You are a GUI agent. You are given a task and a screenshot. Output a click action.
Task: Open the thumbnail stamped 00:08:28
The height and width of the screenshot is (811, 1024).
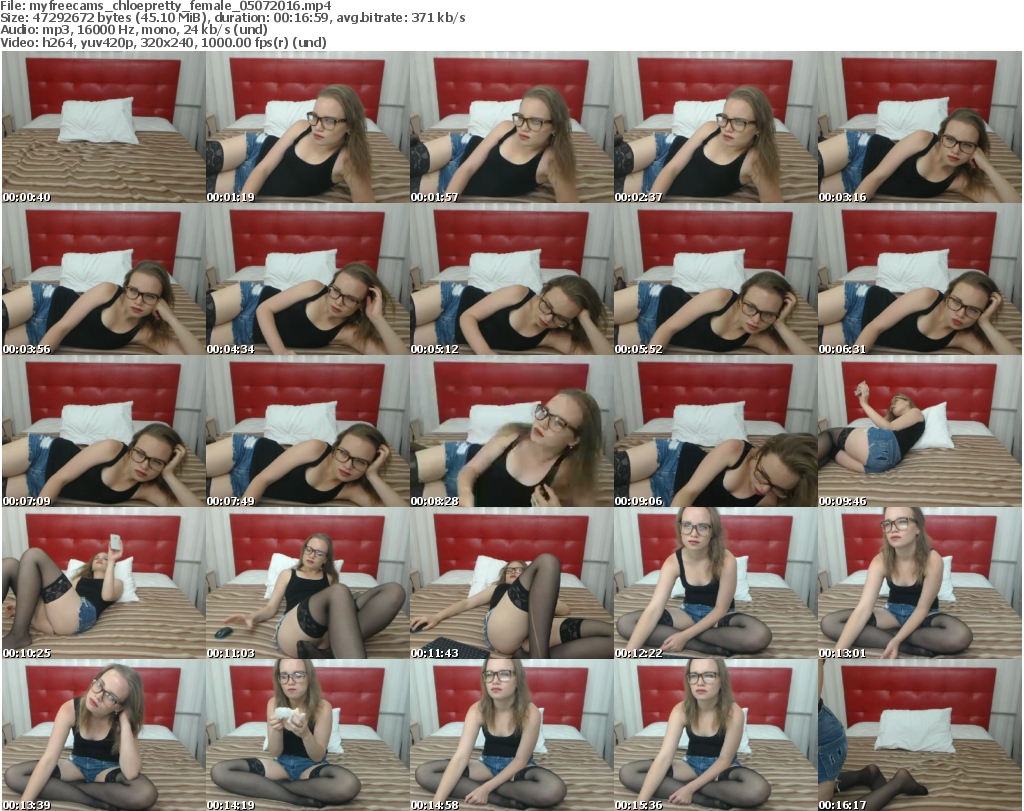pyautogui.click(x=511, y=432)
